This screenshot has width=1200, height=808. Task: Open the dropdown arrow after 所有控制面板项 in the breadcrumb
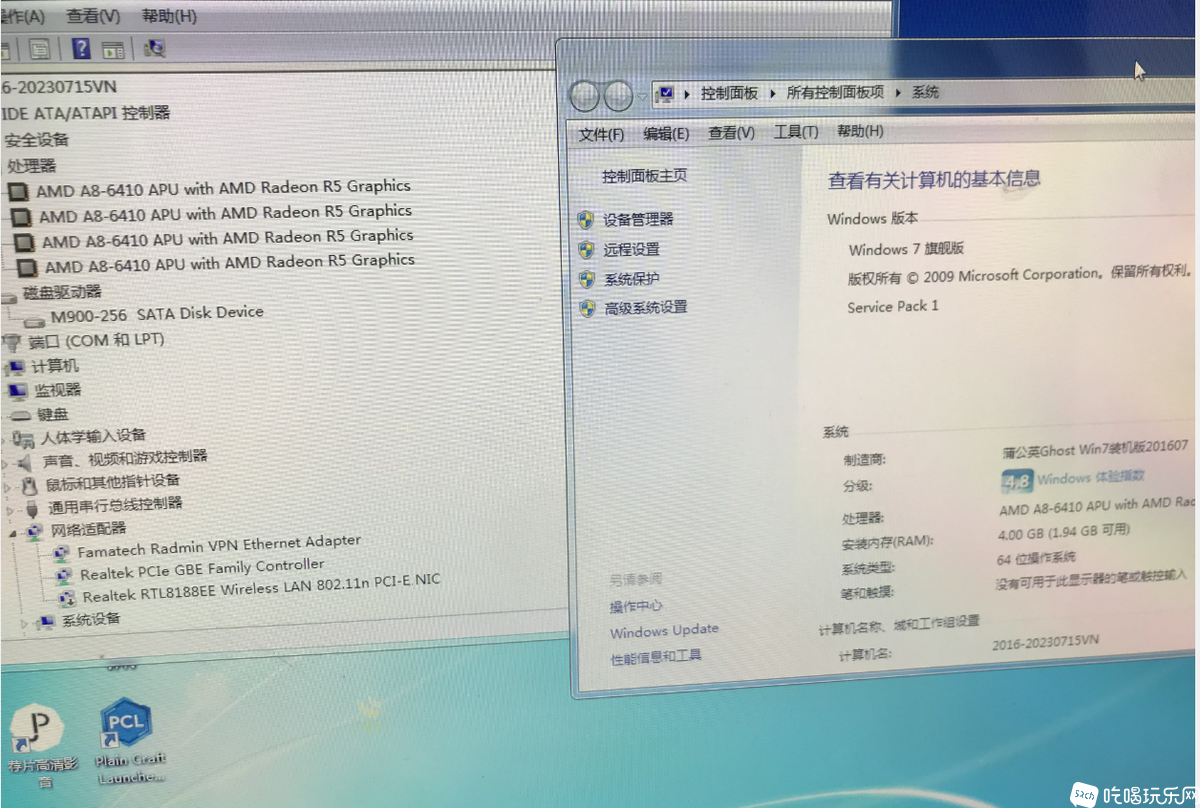pos(897,92)
